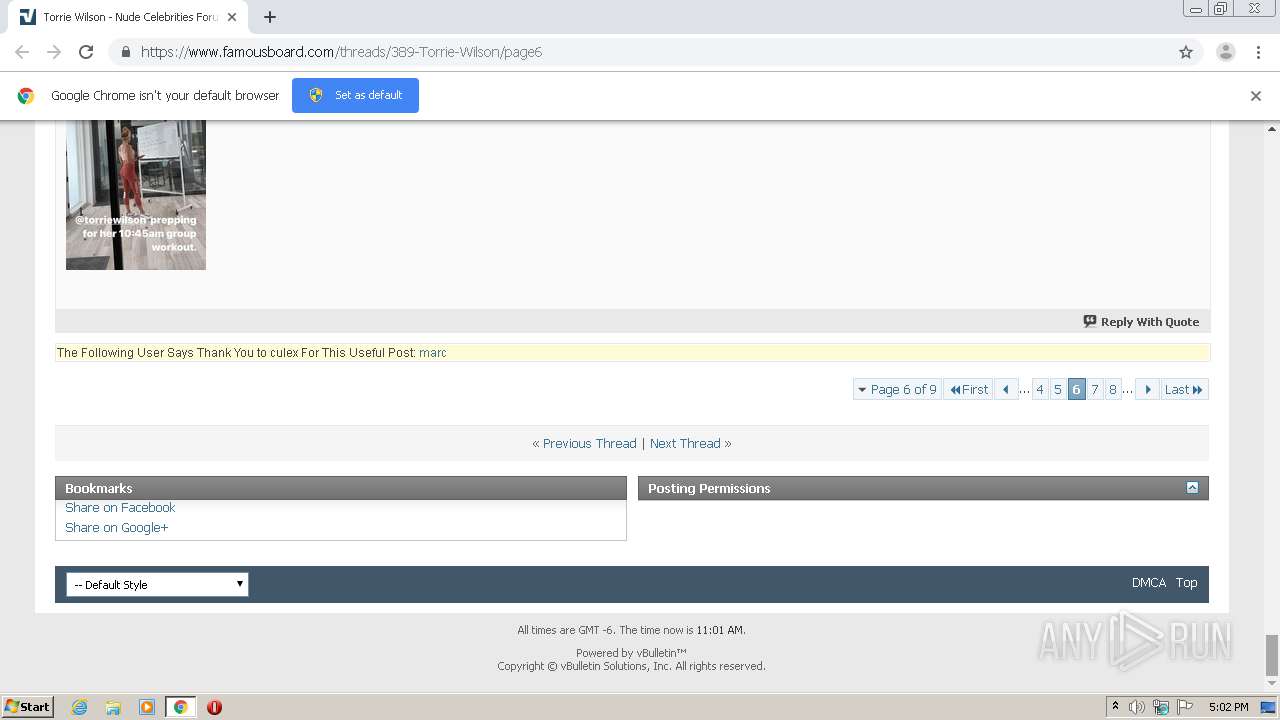Go to page 8

(x=1113, y=389)
